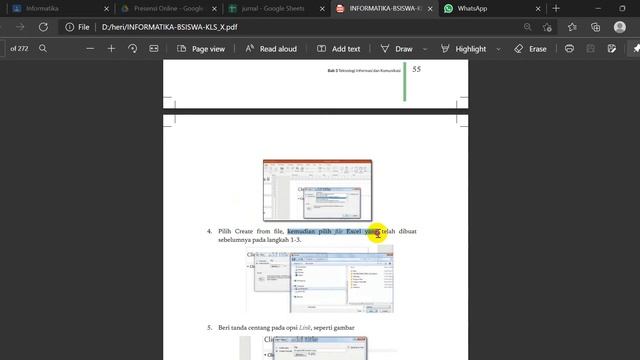Click the address bar file path
640x360 pixels.
[169, 27]
